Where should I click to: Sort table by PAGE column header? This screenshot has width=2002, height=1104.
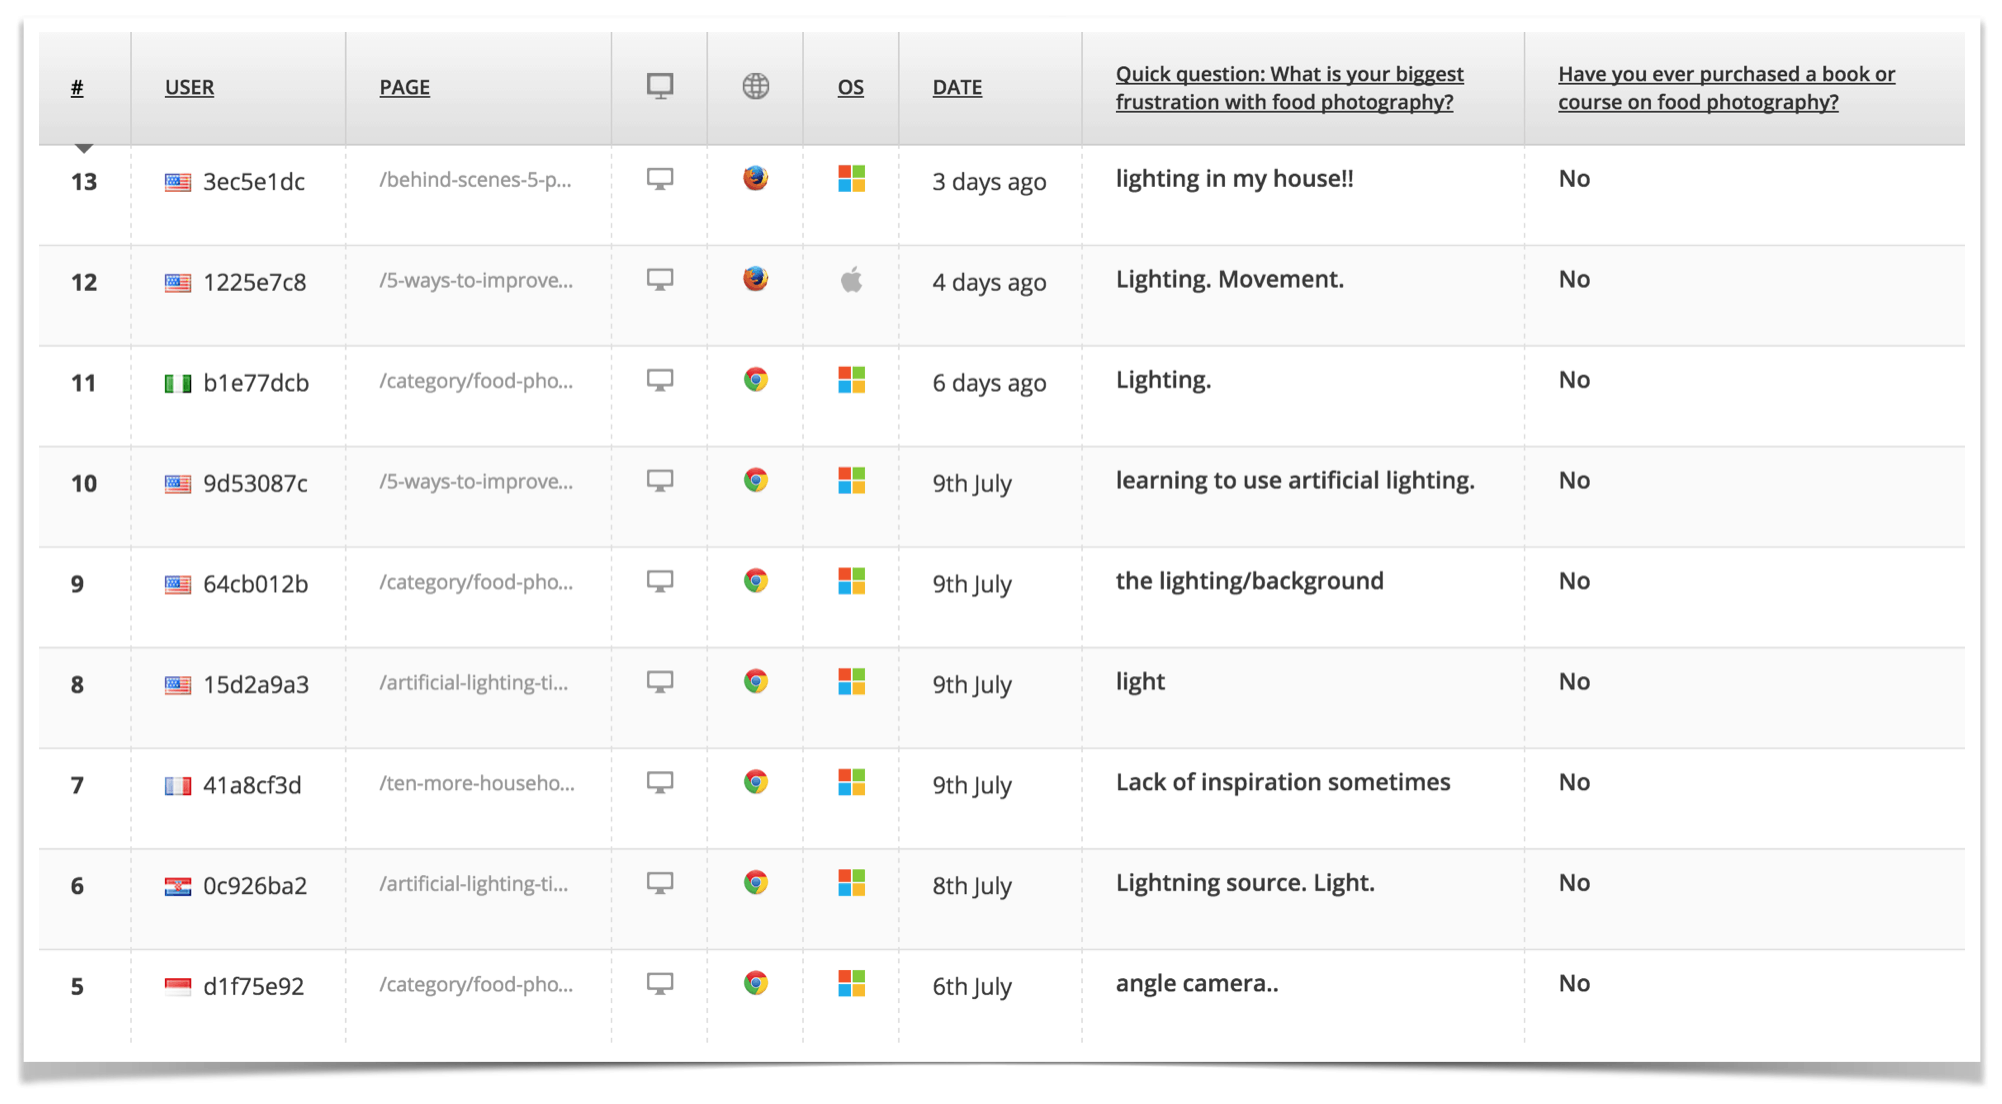pos(404,88)
